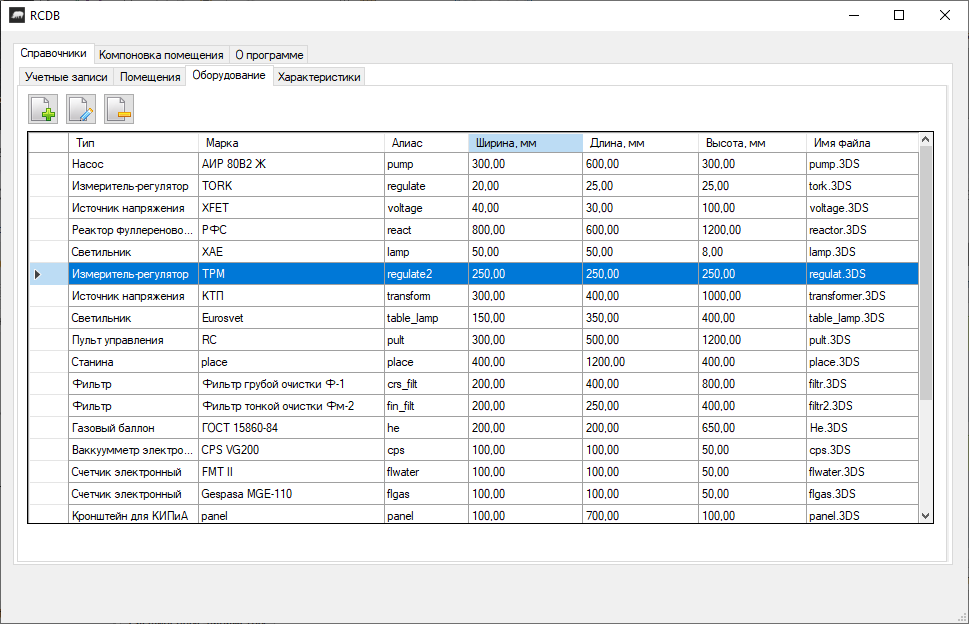Sort by the Ширина, мм column header
Screen dimensions: 969x624
pos(525,143)
